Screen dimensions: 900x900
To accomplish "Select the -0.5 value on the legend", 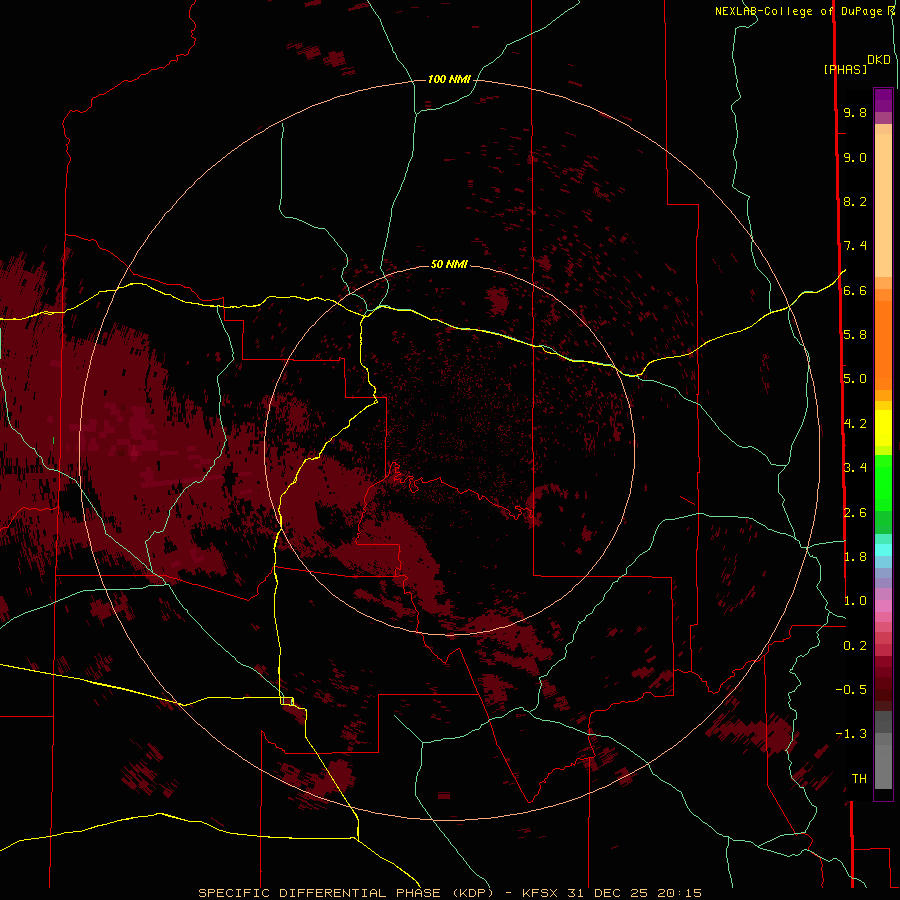I will (x=851, y=690).
